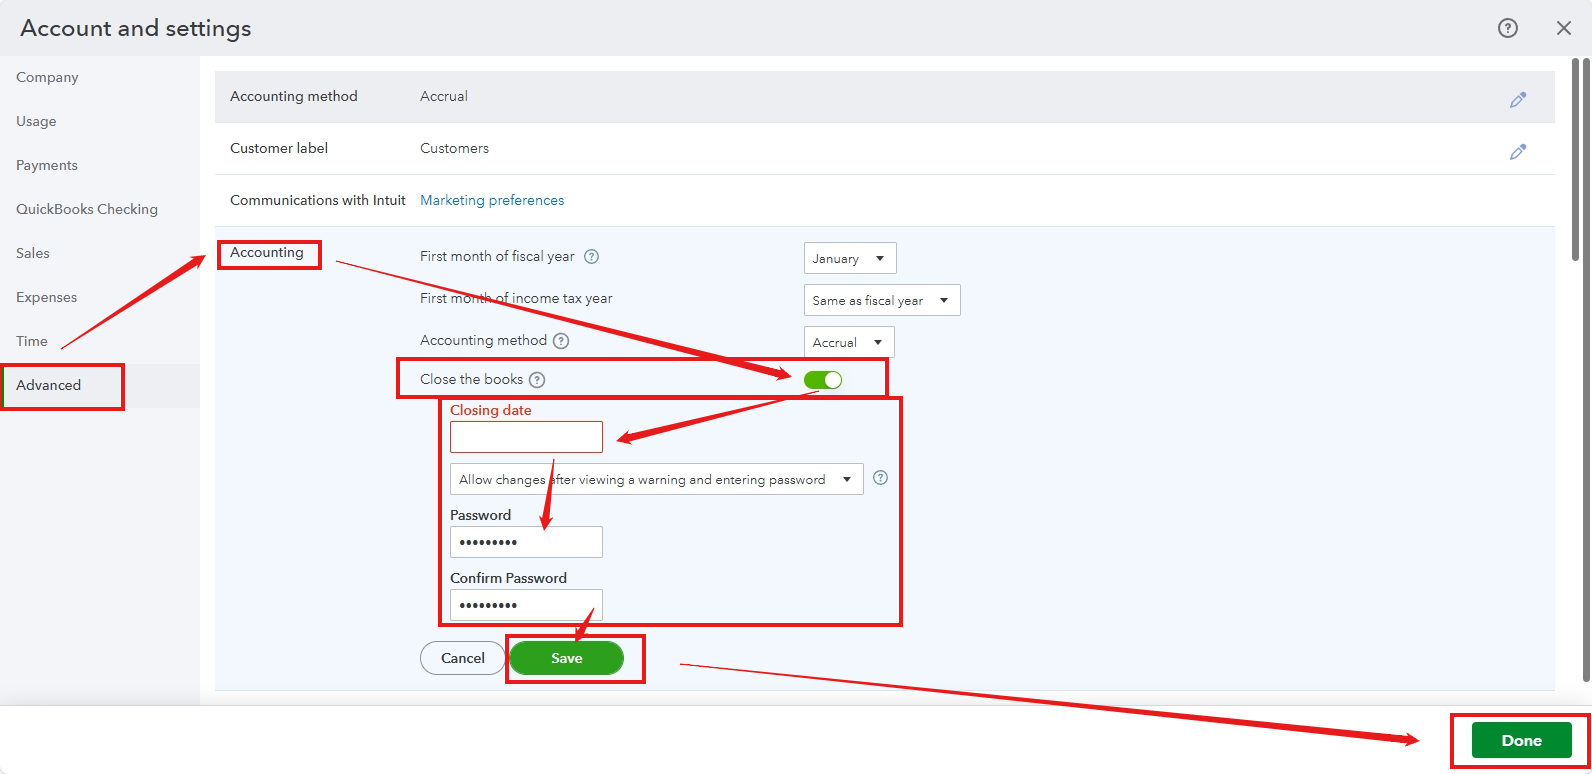Image resolution: width=1592 pixels, height=774 pixels.
Task: Open the Marketing preferences link
Action: (492, 200)
